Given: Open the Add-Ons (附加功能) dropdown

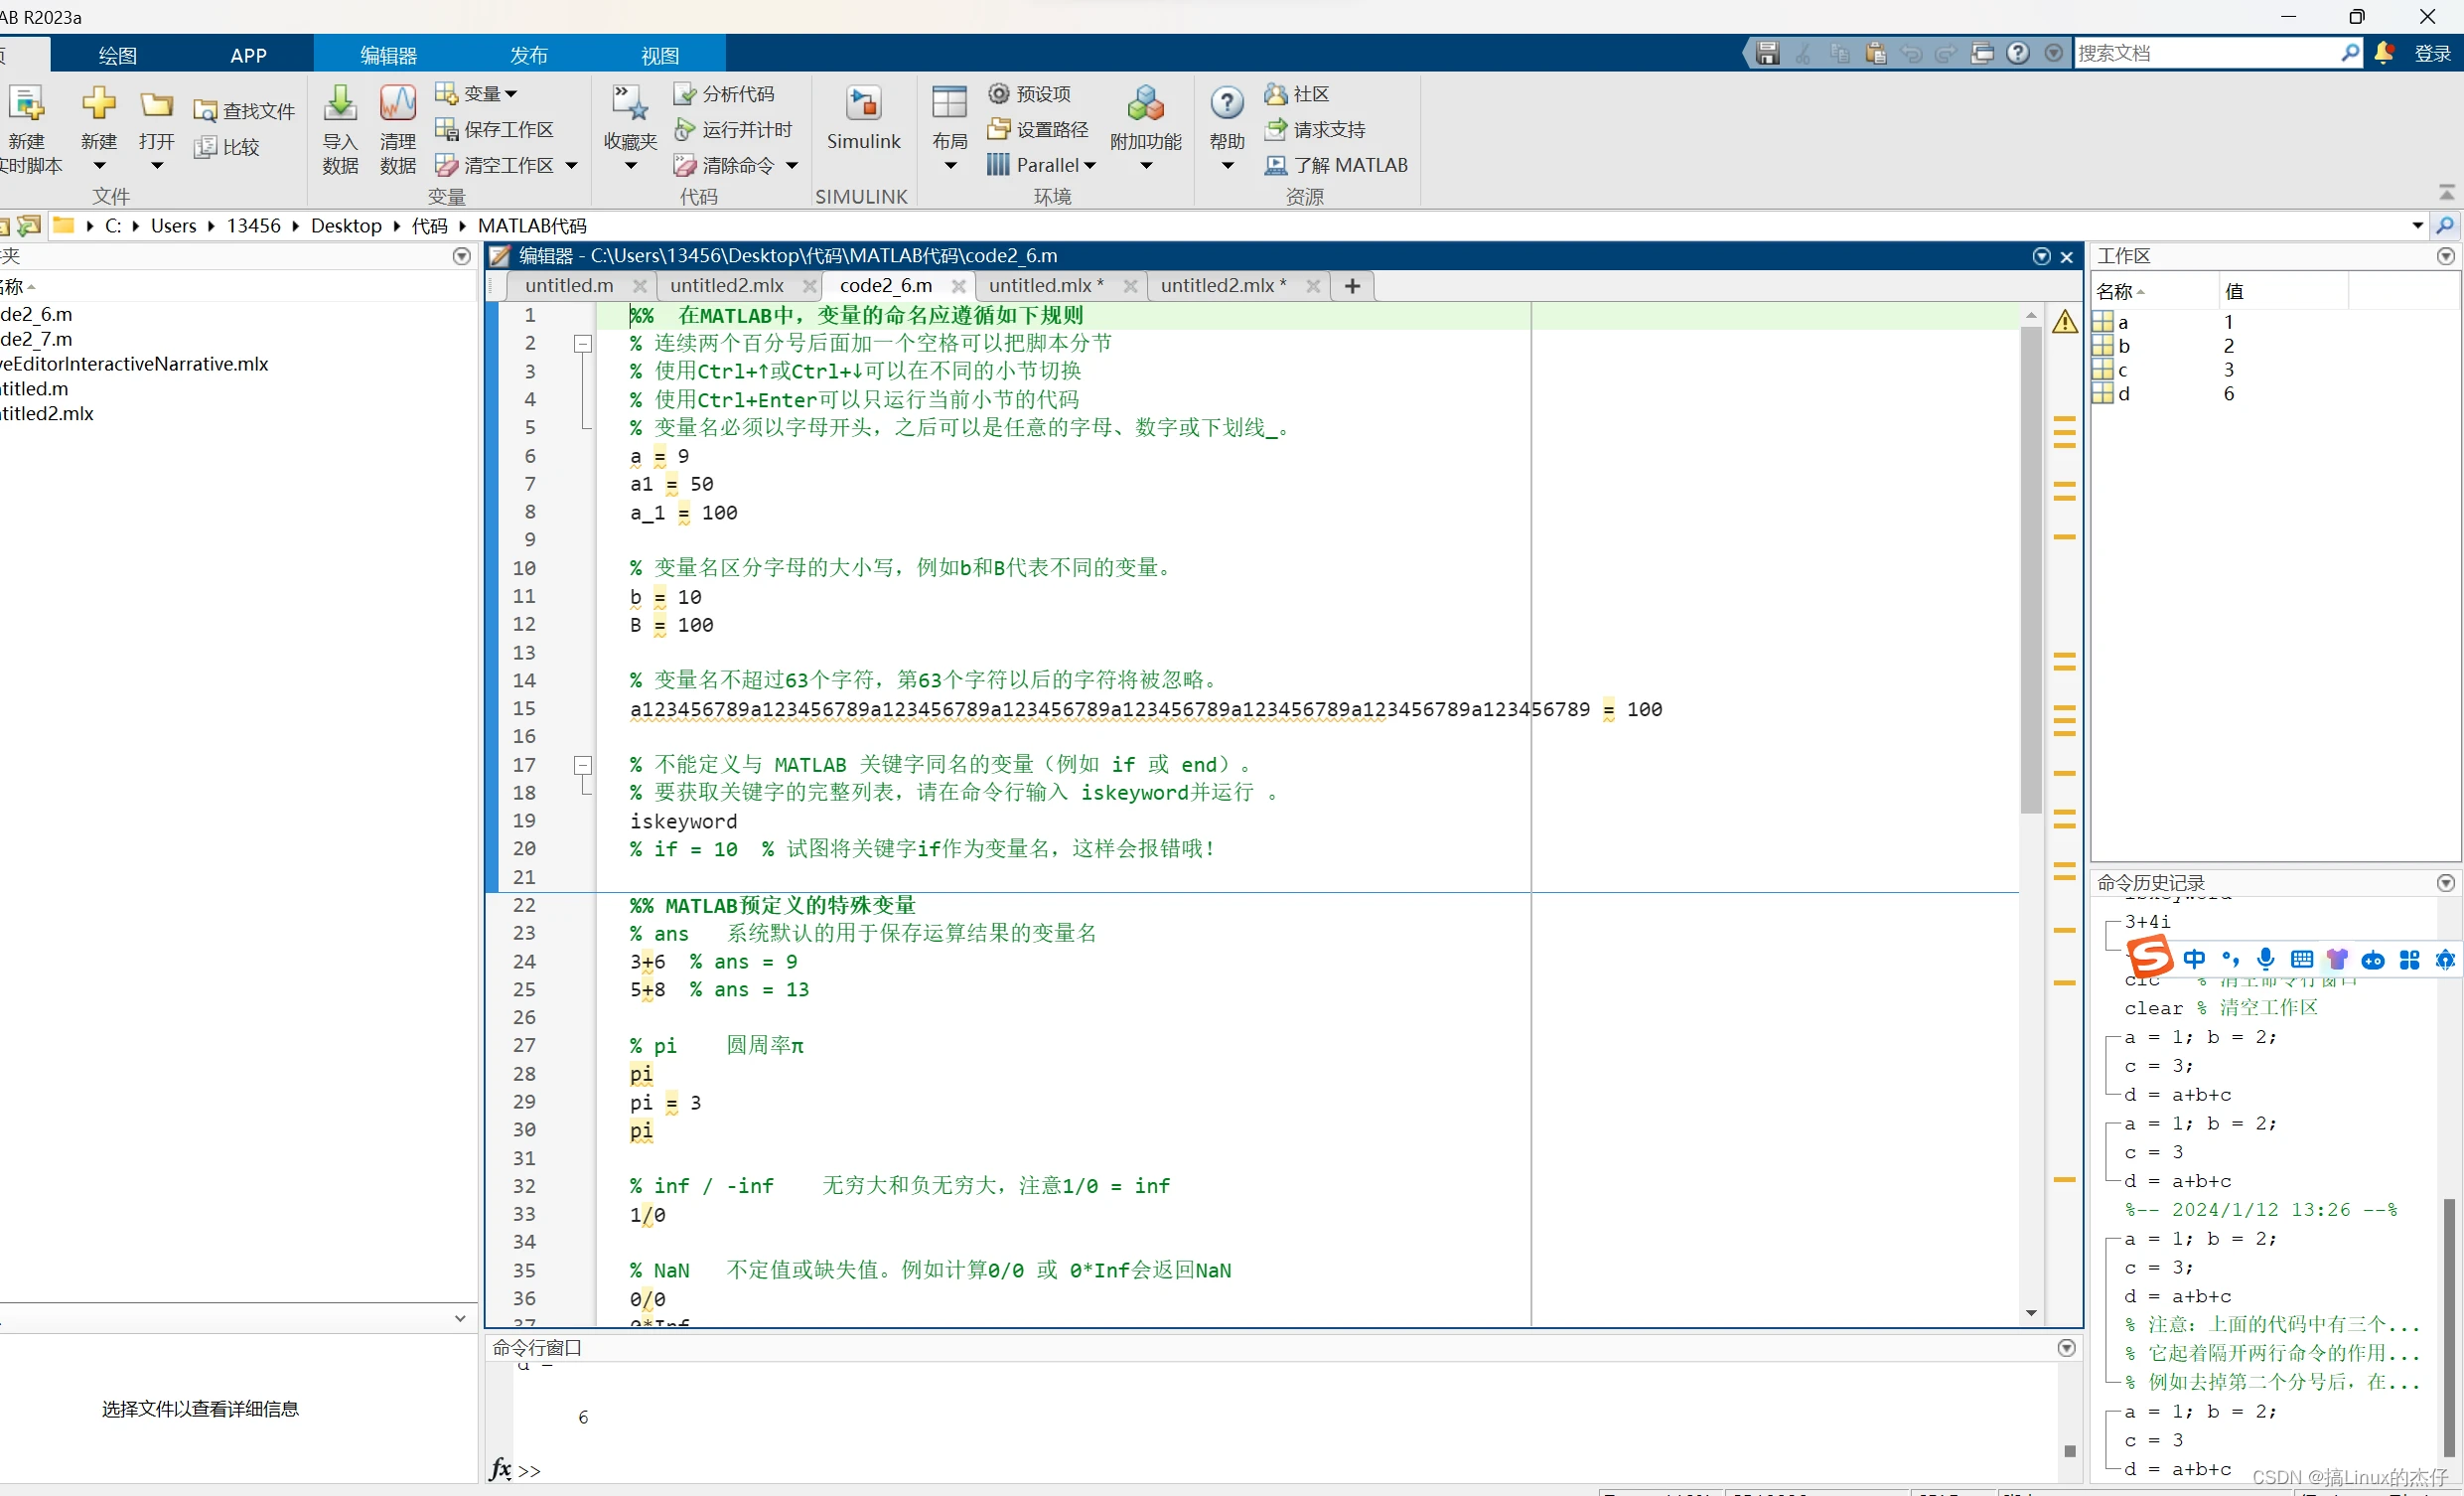Looking at the screenshot, I should coord(1146,166).
